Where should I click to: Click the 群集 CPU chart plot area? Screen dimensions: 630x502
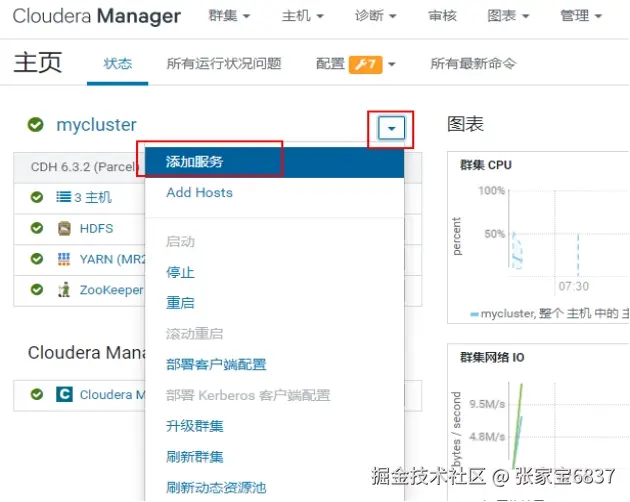[x=569, y=233]
